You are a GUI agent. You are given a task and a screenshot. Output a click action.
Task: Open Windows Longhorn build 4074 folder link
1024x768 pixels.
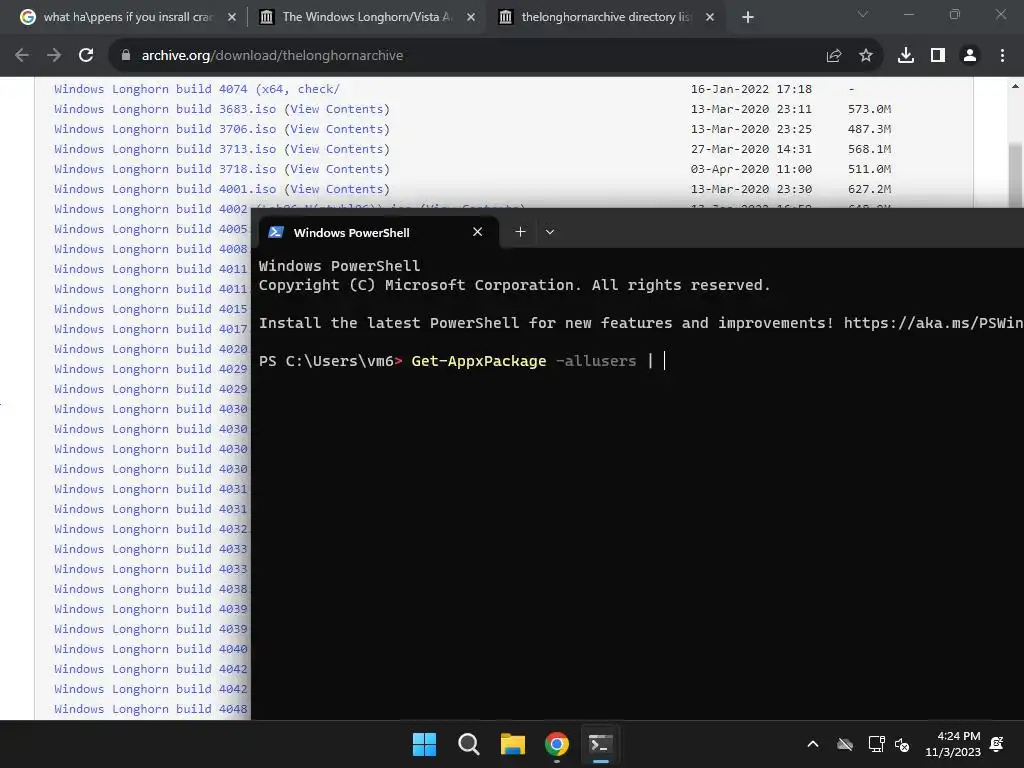coord(197,89)
